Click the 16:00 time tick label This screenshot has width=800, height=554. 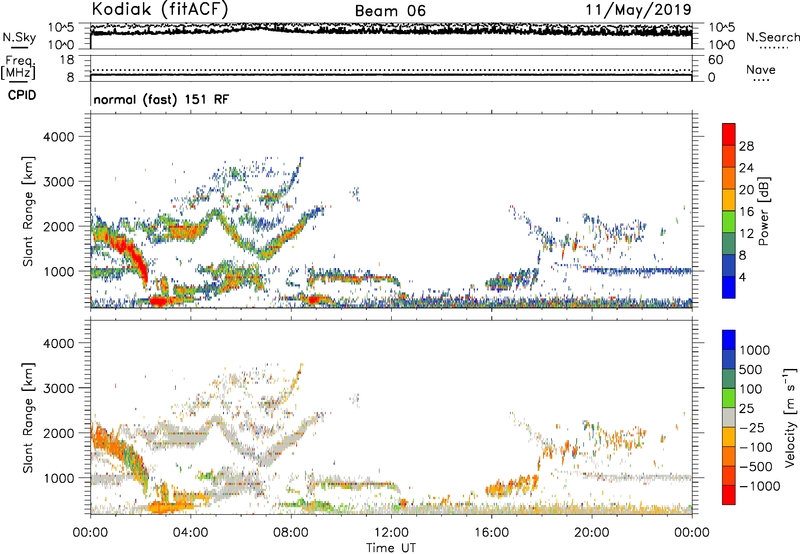coord(491,532)
